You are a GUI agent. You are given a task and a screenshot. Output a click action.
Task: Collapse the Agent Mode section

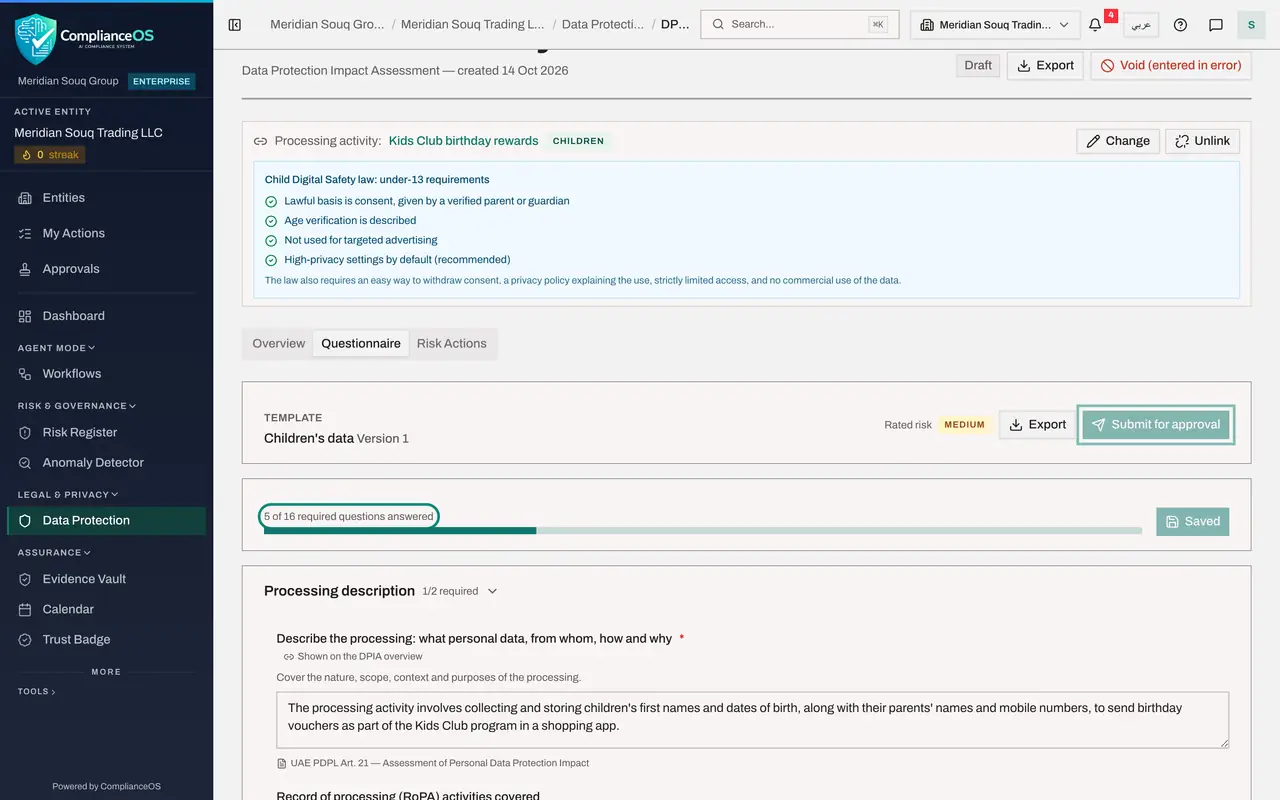coord(57,348)
